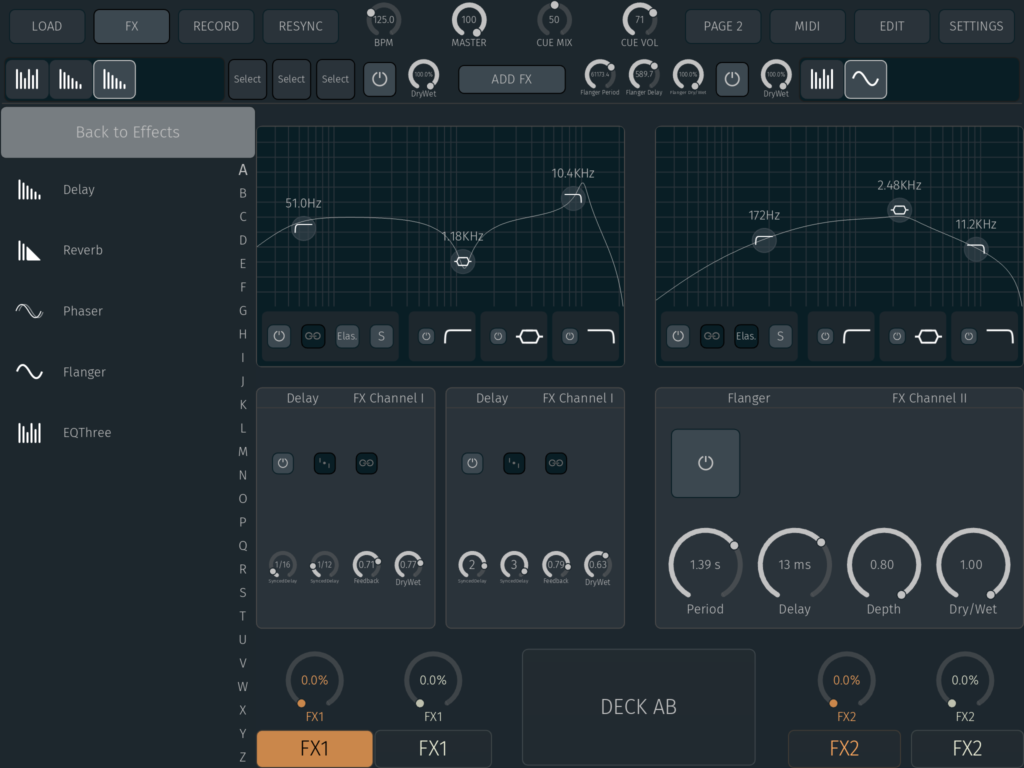Open the first Select effect slot

coord(247,79)
